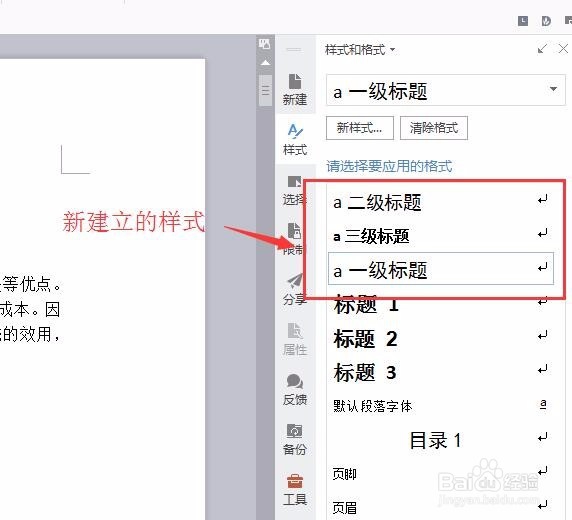Open the 备份 (Backup) sidebar tool
The width and height of the screenshot is (572, 520).
295,439
